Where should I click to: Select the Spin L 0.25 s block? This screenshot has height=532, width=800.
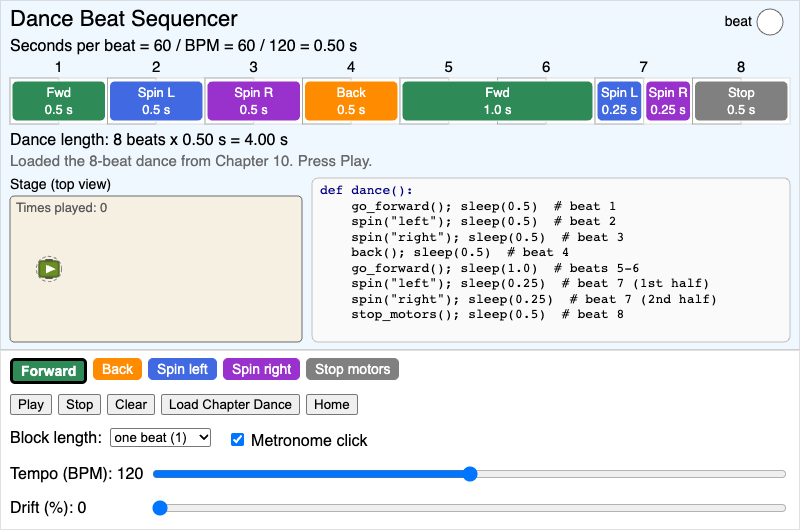[619, 101]
